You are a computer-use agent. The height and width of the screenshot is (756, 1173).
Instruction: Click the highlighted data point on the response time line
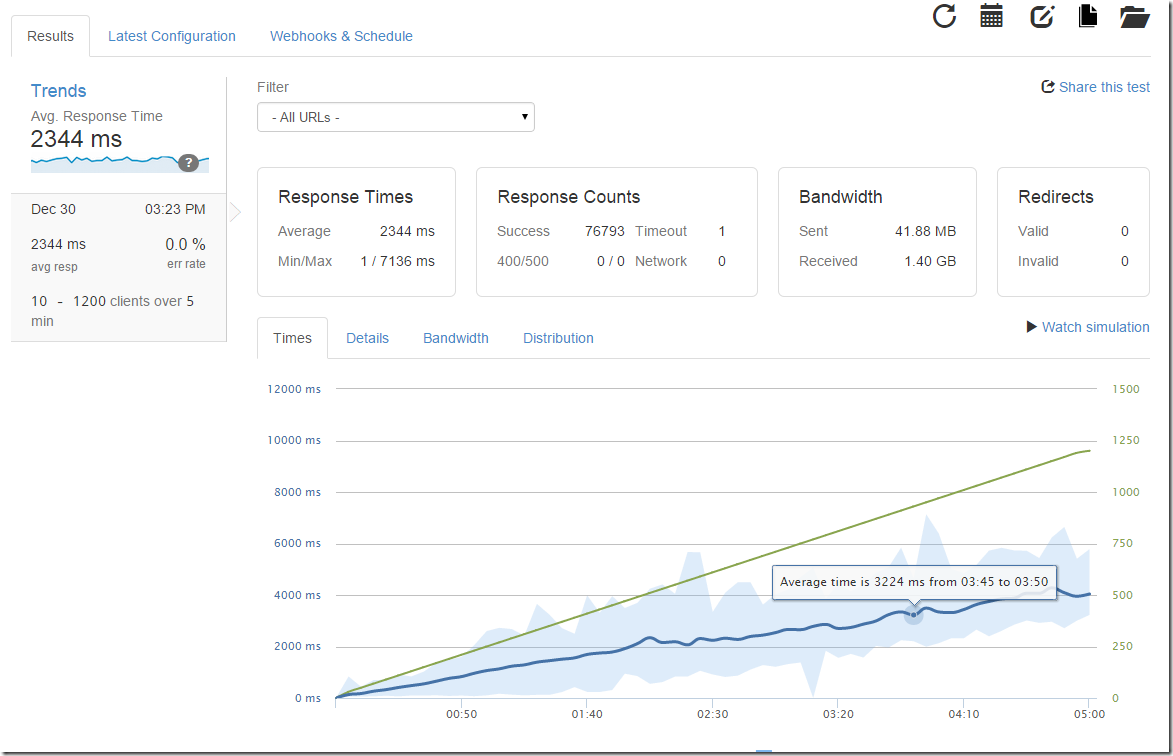pos(913,615)
